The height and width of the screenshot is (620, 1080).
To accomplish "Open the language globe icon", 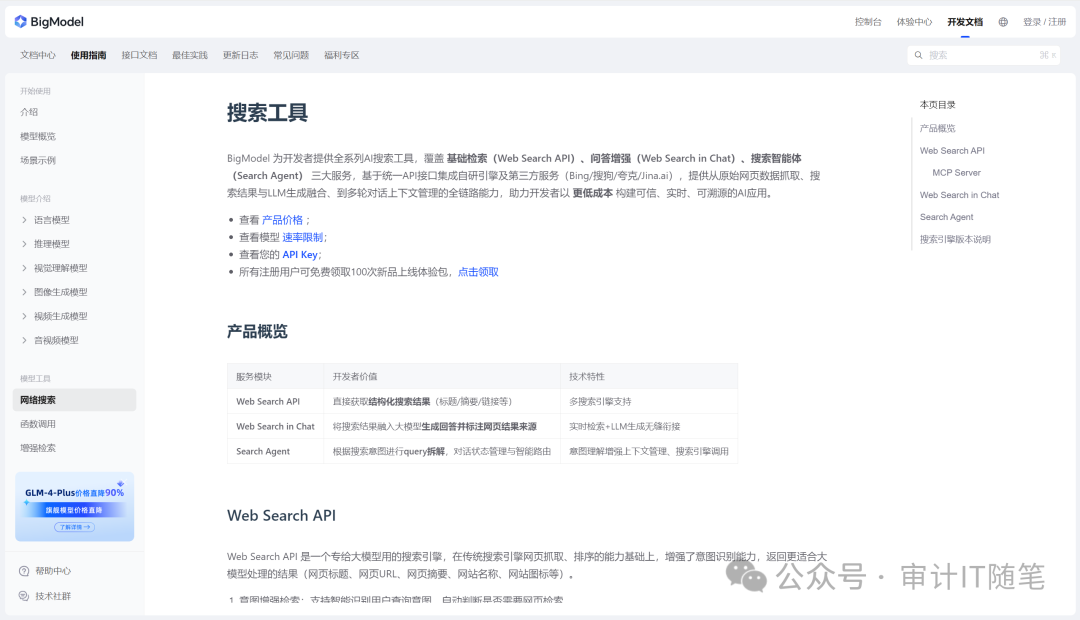I will pyautogui.click(x=1003, y=22).
